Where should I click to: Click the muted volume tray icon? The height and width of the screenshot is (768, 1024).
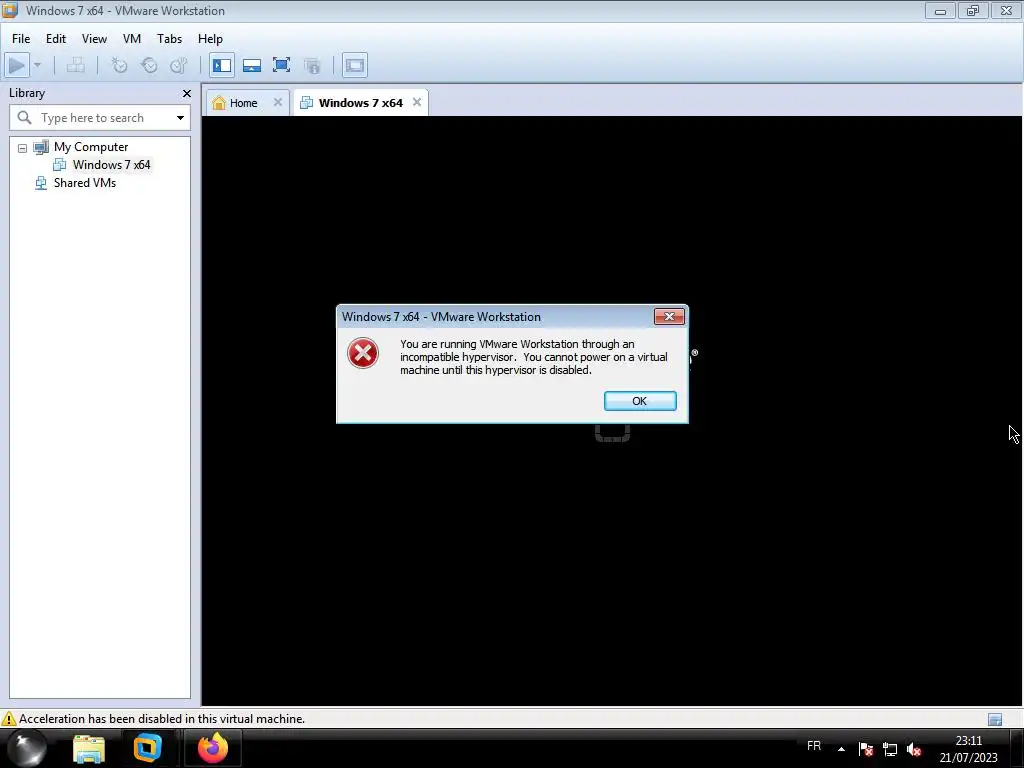914,749
